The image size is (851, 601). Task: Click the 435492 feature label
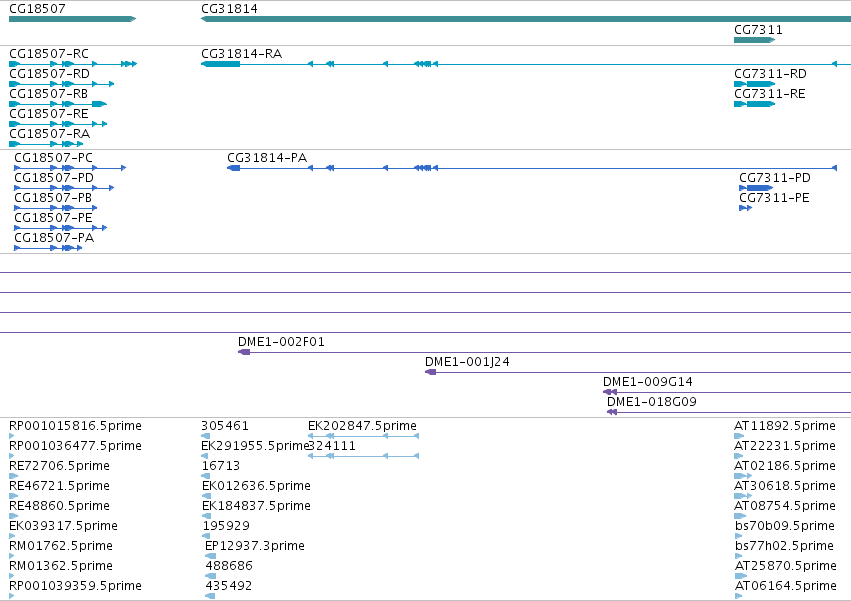tap(228, 586)
